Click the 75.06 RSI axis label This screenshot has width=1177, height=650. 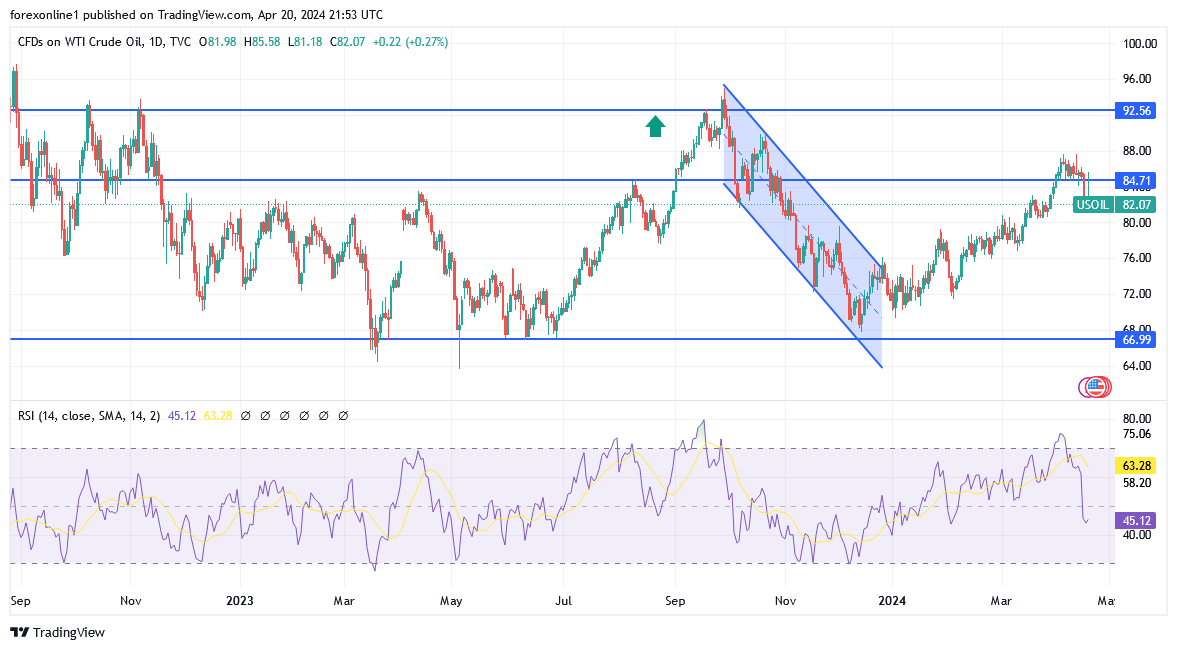1136,434
